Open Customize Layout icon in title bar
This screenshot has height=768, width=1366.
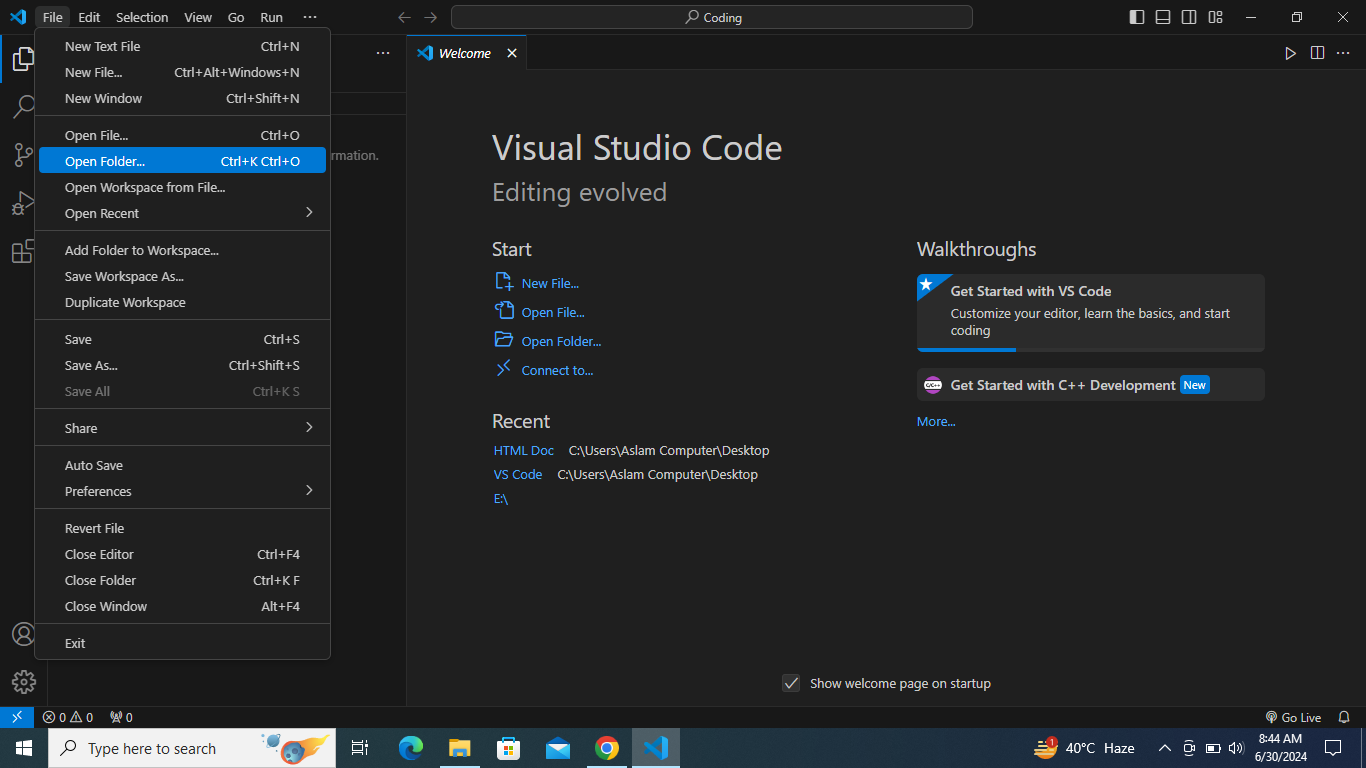1215,17
